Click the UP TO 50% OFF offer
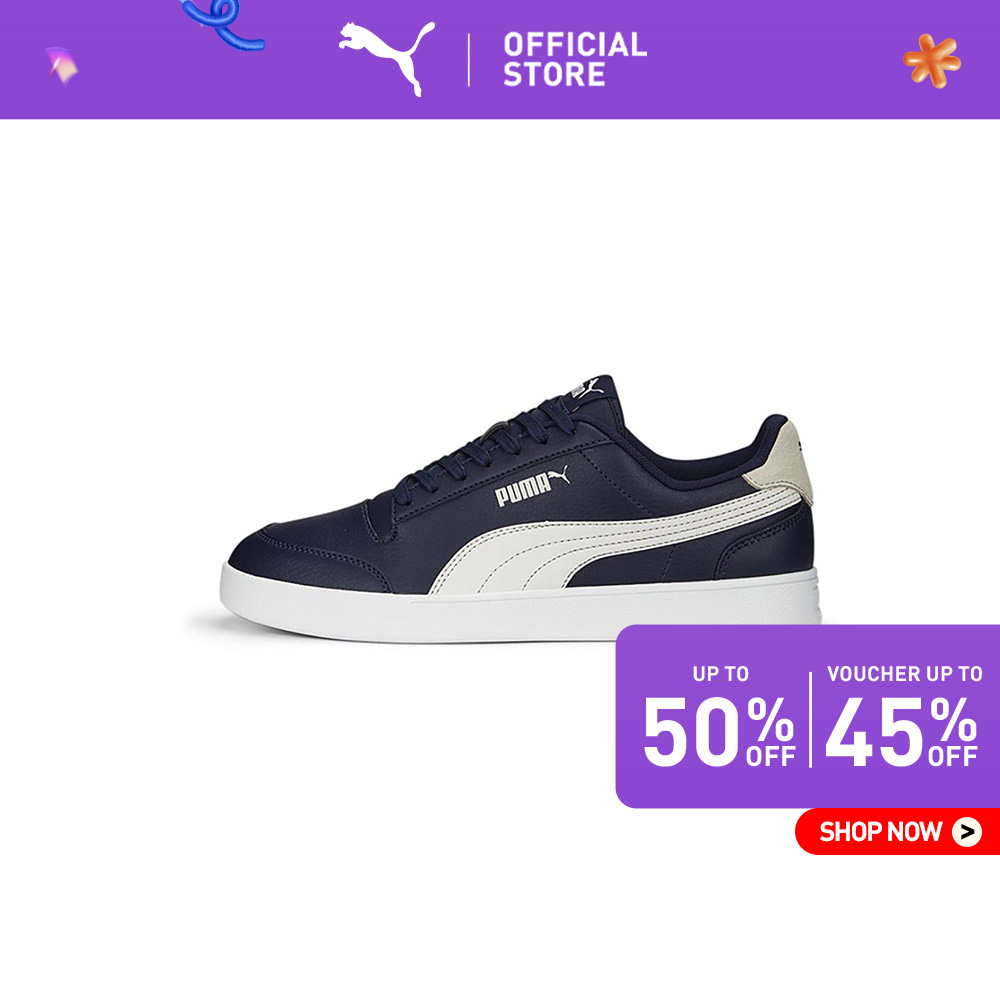Viewport: 1000px width, 1000px height. [719, 717]
